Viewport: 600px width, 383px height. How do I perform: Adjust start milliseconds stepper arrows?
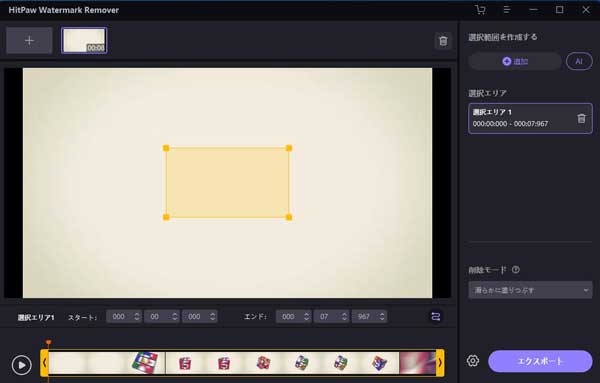click(x=213, y=316)
